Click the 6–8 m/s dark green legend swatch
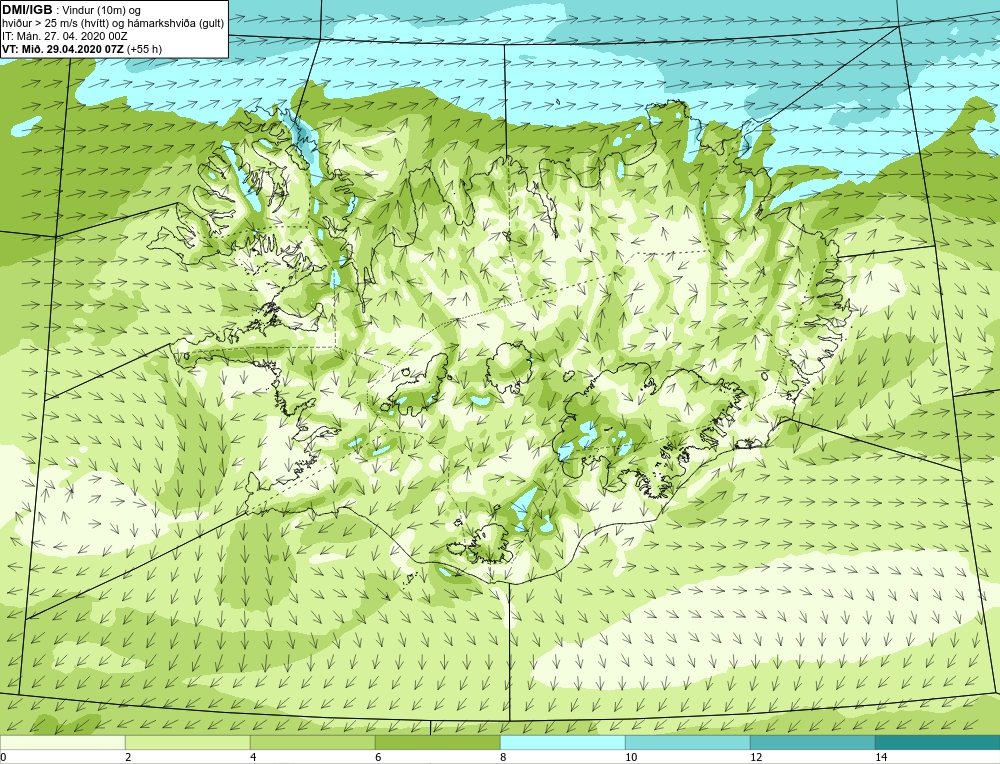 (x=438, y=742)
